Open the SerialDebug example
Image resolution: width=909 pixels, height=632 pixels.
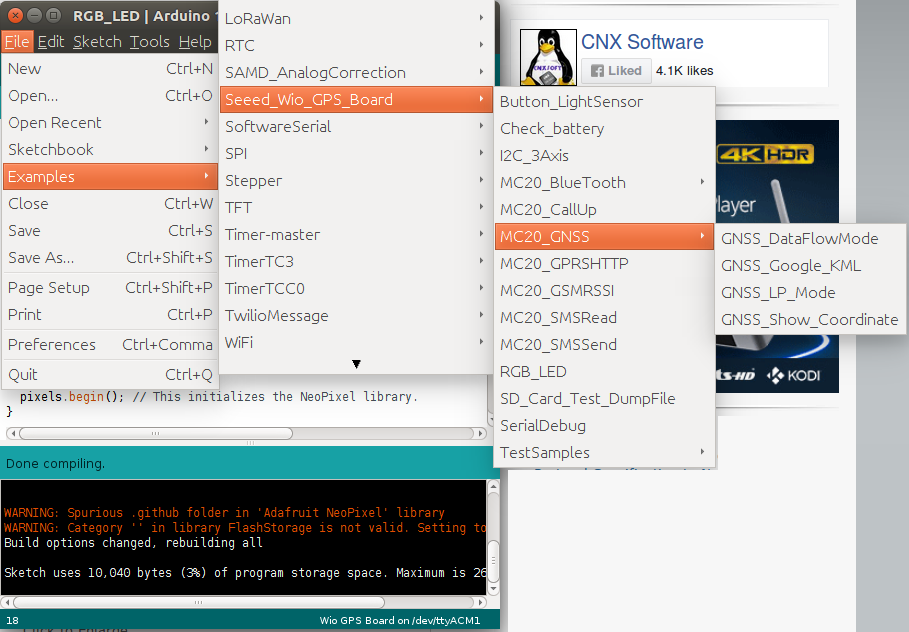coord(604,426)
